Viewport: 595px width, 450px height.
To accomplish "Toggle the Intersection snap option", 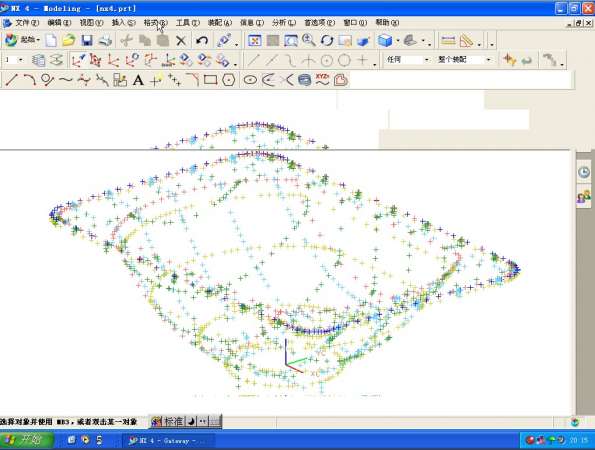I will click(308, 60).
